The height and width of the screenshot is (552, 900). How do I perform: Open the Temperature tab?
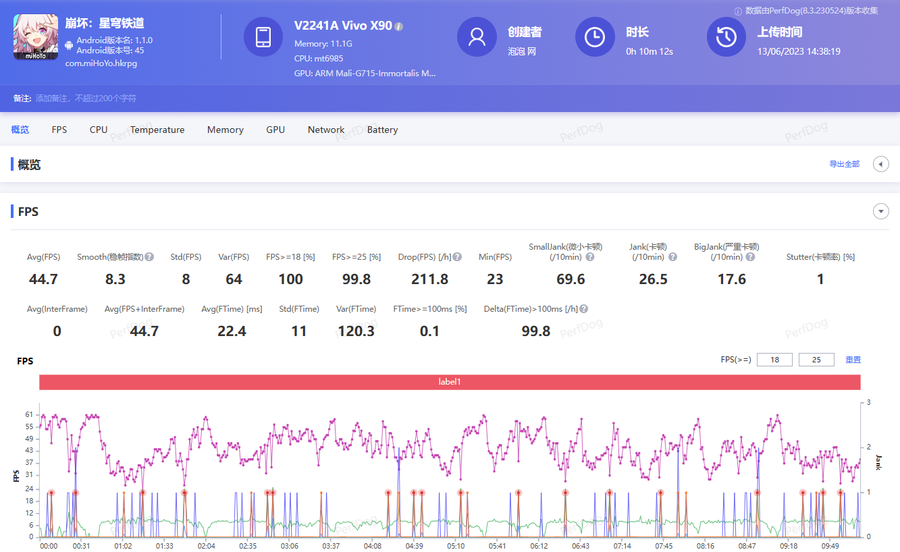157,130
